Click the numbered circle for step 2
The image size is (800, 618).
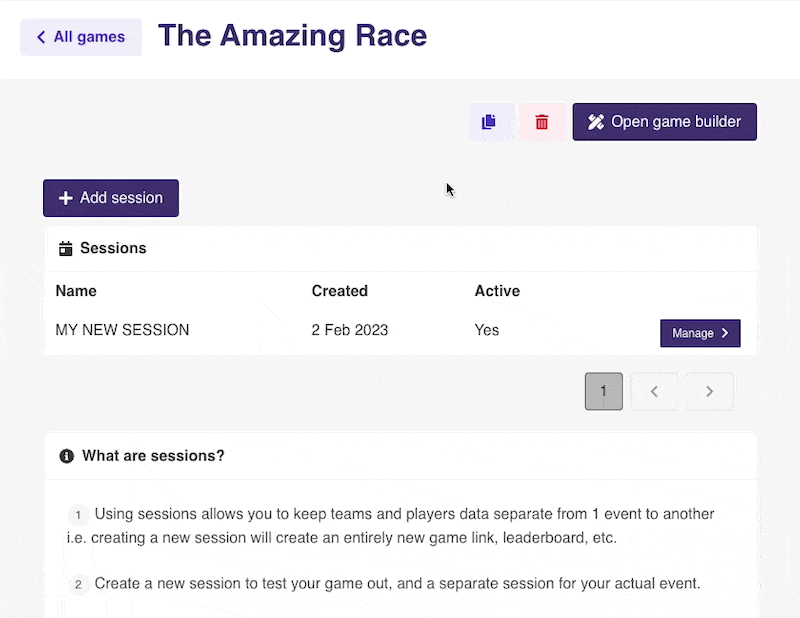(79, 585)
